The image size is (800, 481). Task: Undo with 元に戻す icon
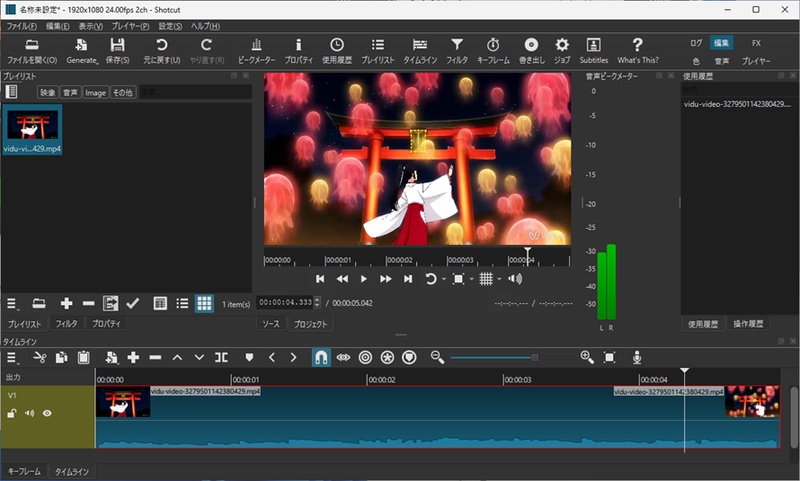pos(162,51)
